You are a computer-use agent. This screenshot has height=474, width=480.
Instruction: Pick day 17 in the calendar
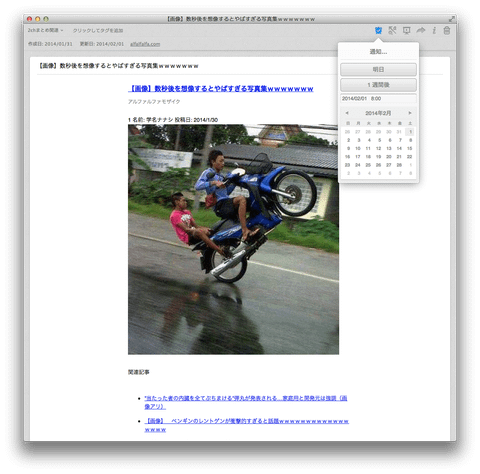pyautogui.click(x=358, y=157)
